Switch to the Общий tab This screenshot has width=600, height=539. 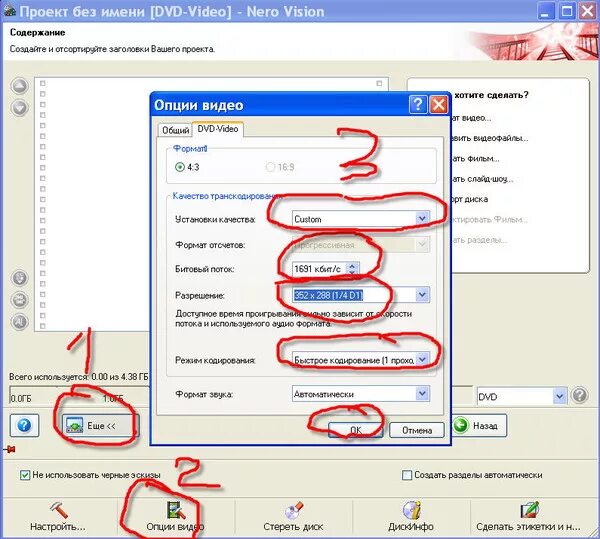coord(175,130)
